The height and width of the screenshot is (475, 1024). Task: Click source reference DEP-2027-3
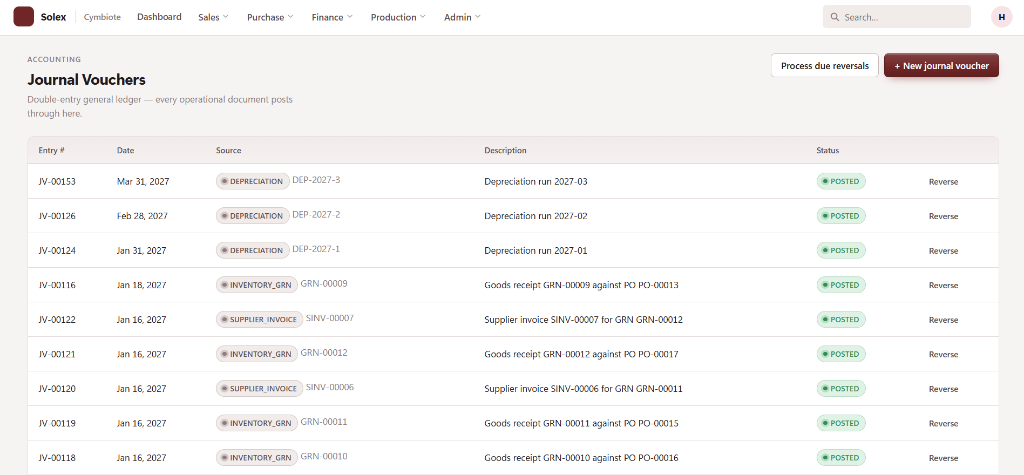coord(316,180)
